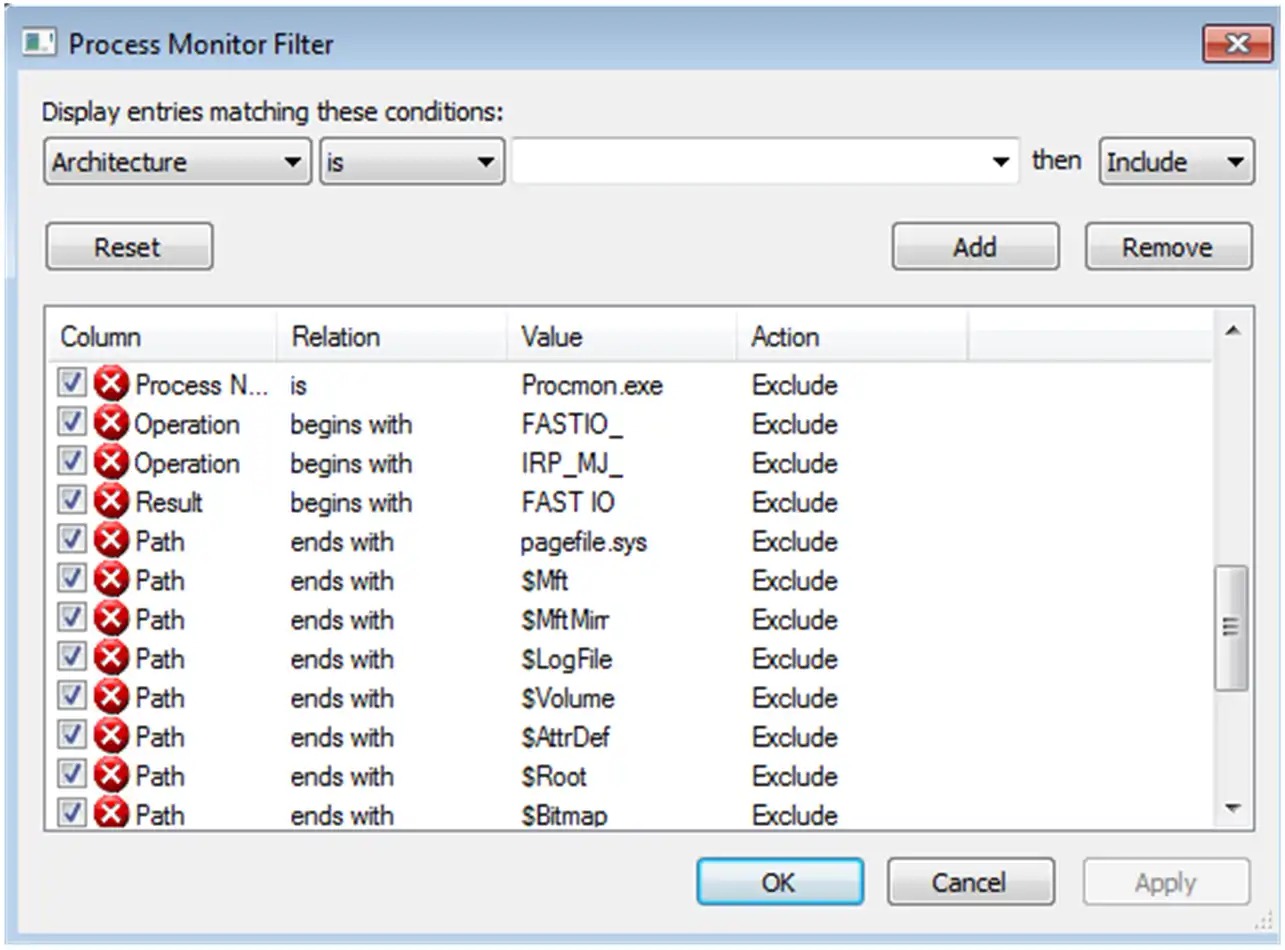
Task: Uncheck the $Root filter checkbox
Action: coord(71,775)
